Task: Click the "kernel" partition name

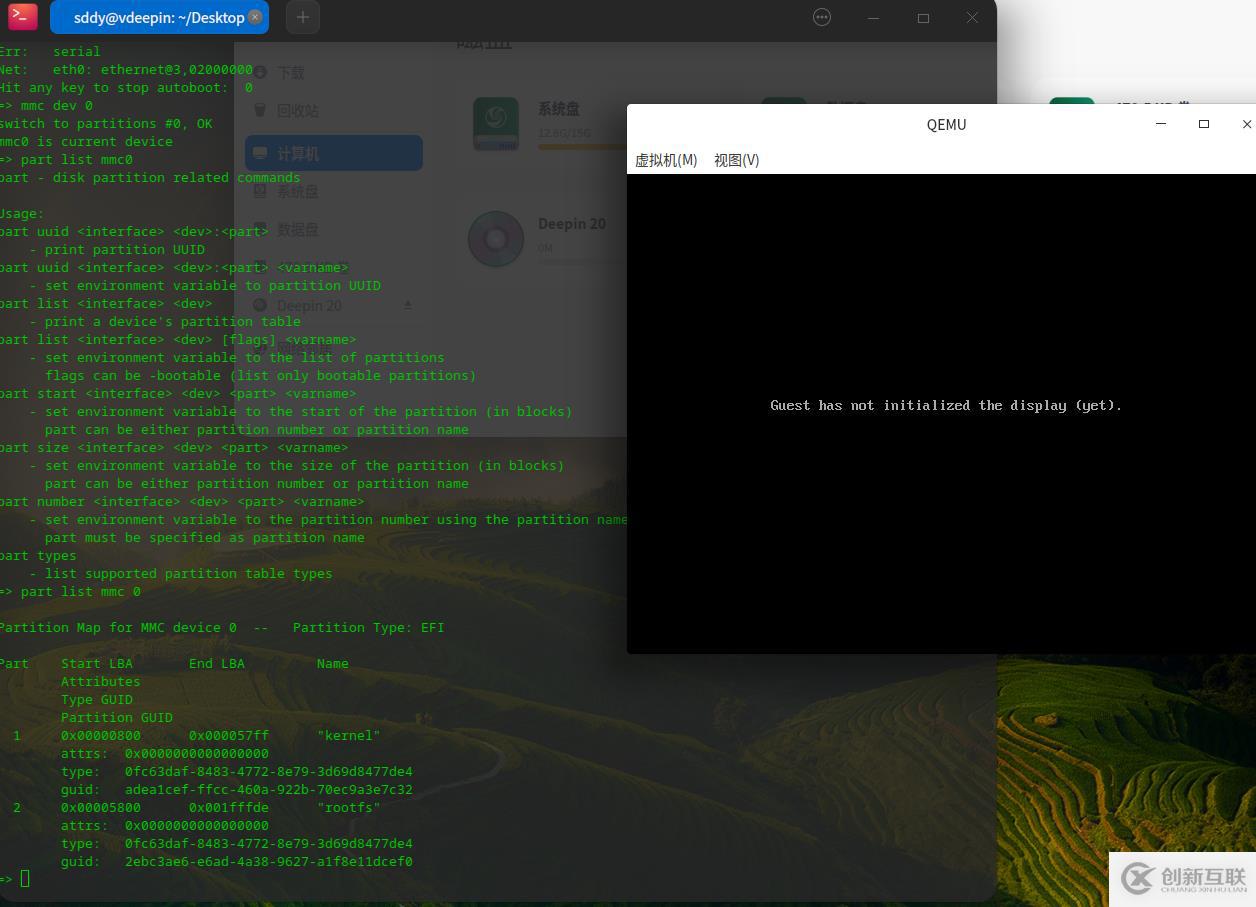Action: (x=349, y=735)
